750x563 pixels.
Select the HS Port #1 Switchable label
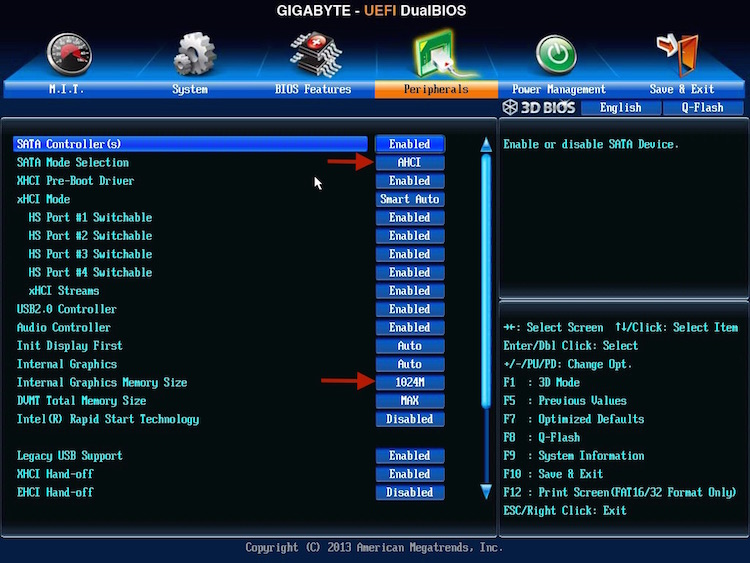90,218
